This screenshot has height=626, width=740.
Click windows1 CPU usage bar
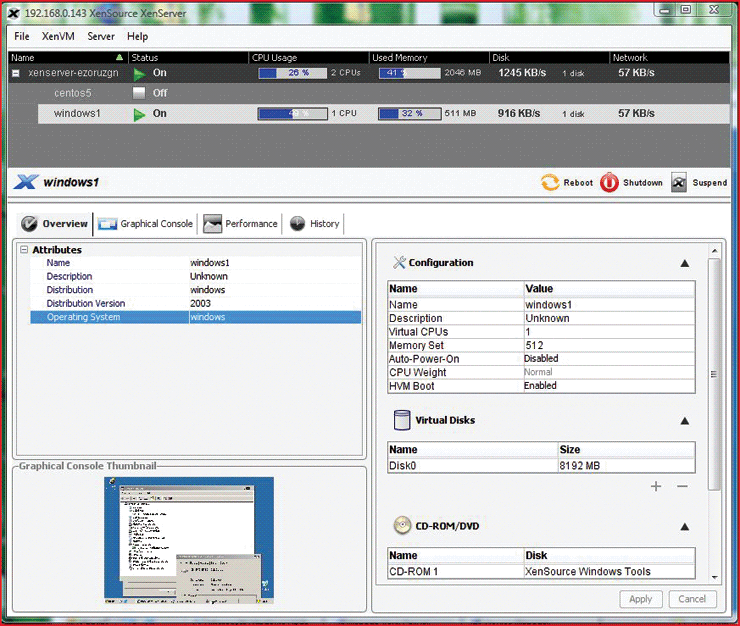click(293, 114)
